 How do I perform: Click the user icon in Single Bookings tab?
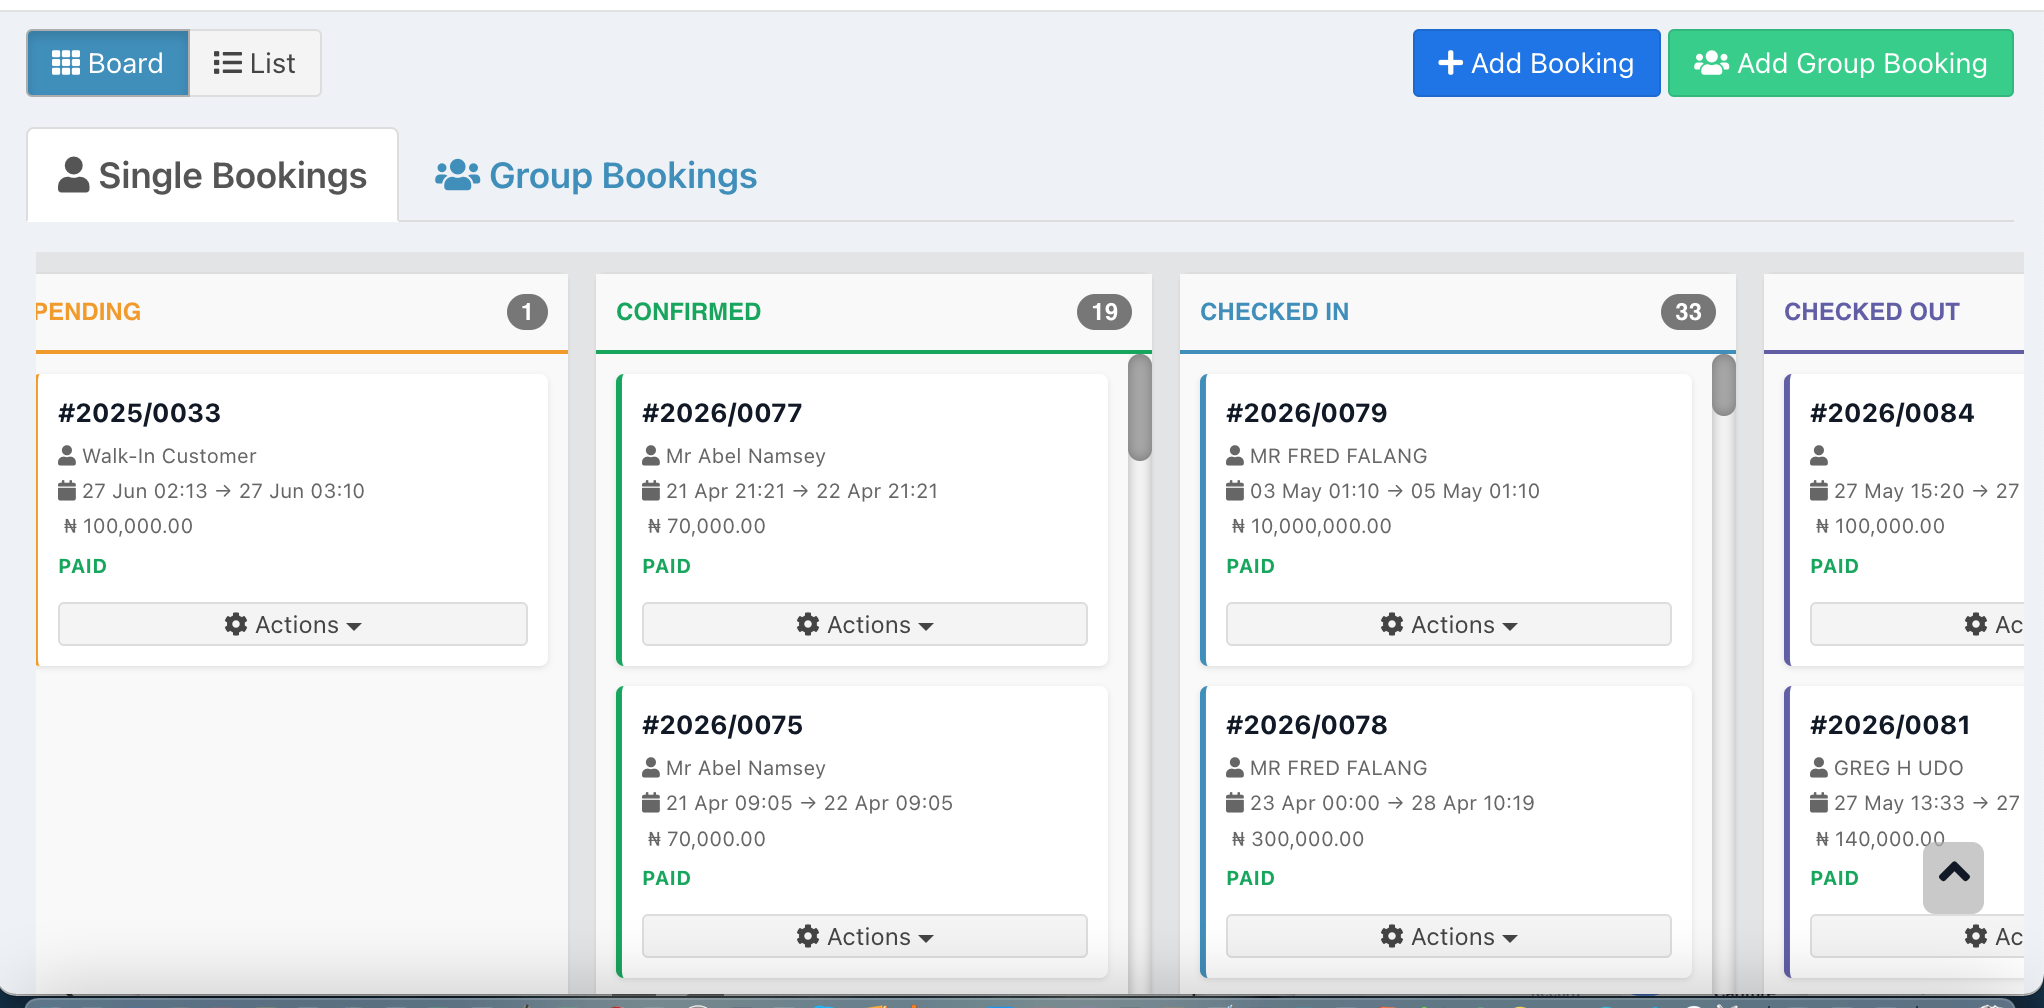74,175
